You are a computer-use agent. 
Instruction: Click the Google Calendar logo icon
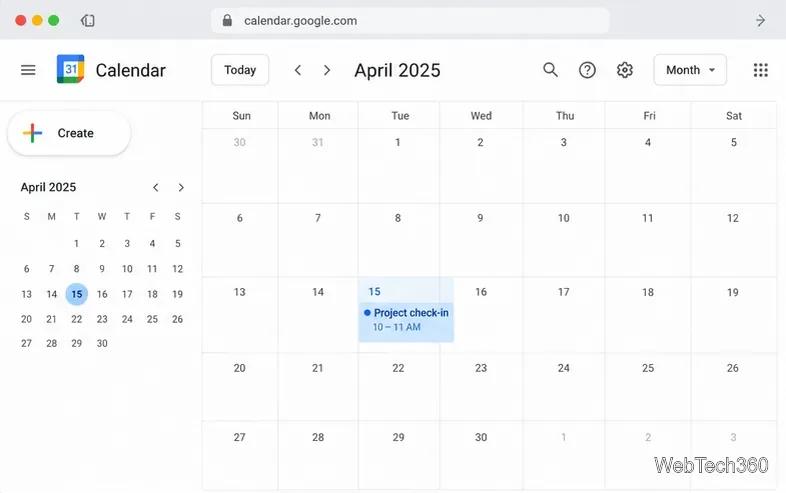point(70,69)
